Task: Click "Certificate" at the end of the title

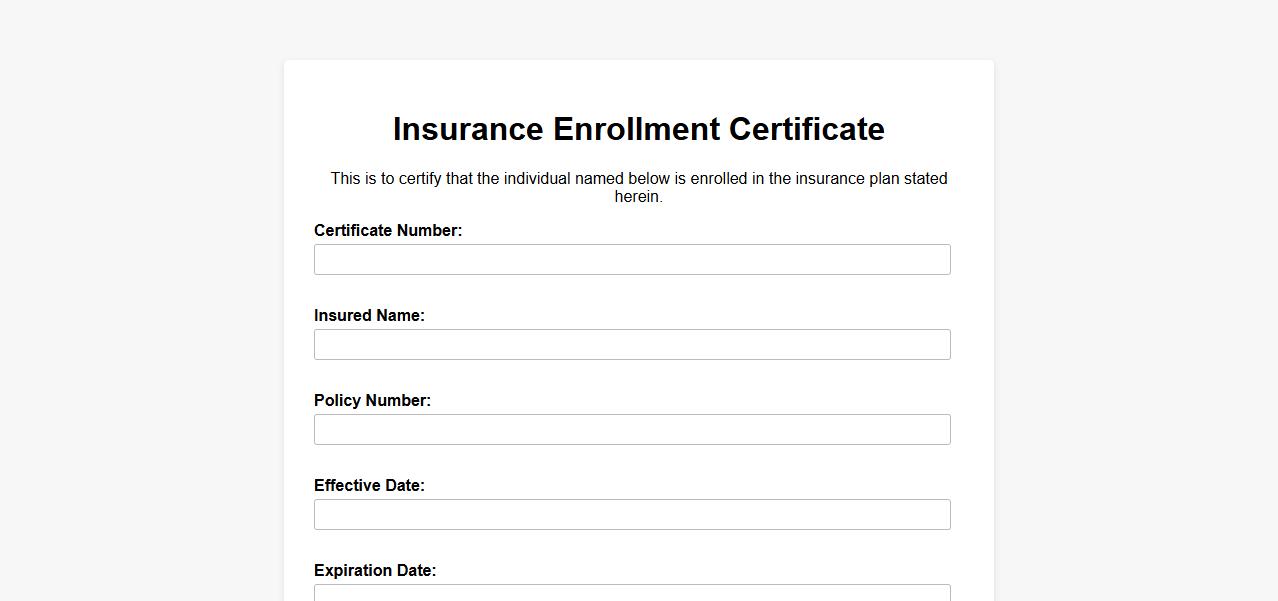Action: [x=806, y=130]
